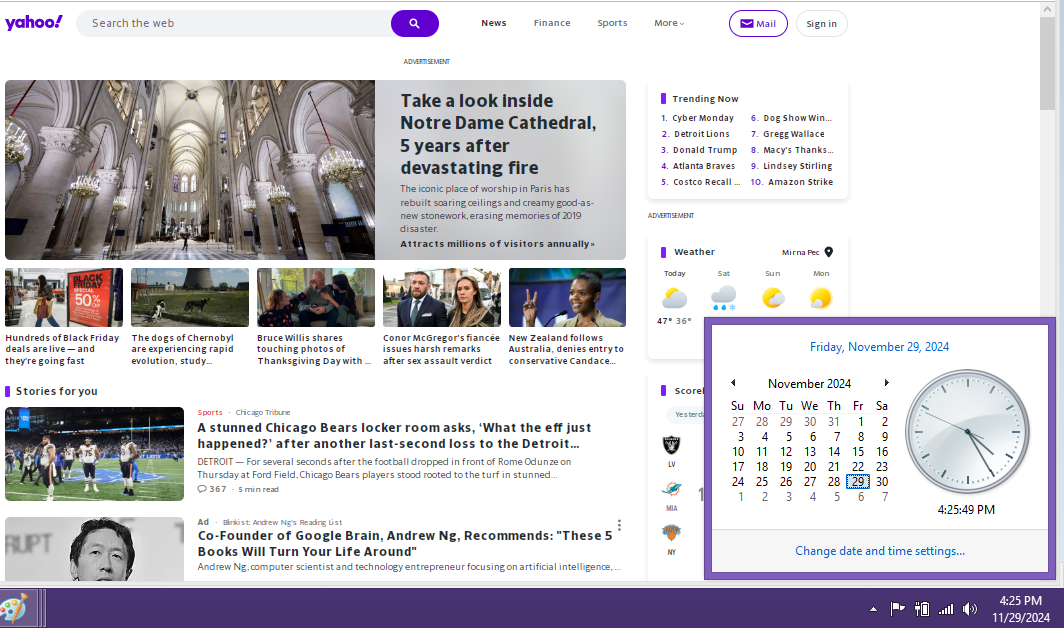Open the three-dot menu on the Andrew Ng ad

[619, 525]
